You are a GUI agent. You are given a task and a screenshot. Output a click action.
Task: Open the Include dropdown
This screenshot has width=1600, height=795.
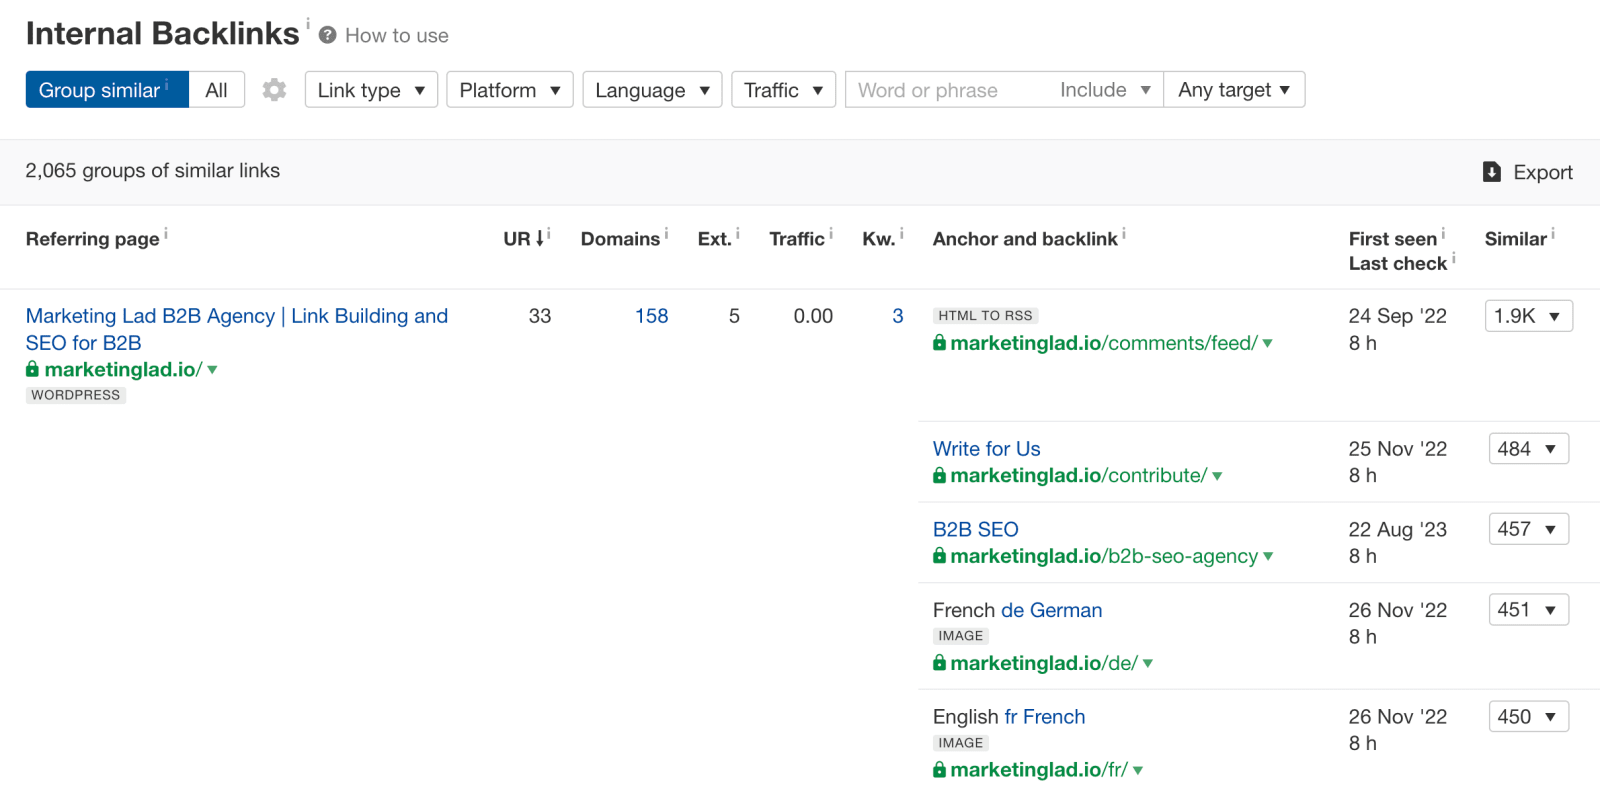point(1105,90)
